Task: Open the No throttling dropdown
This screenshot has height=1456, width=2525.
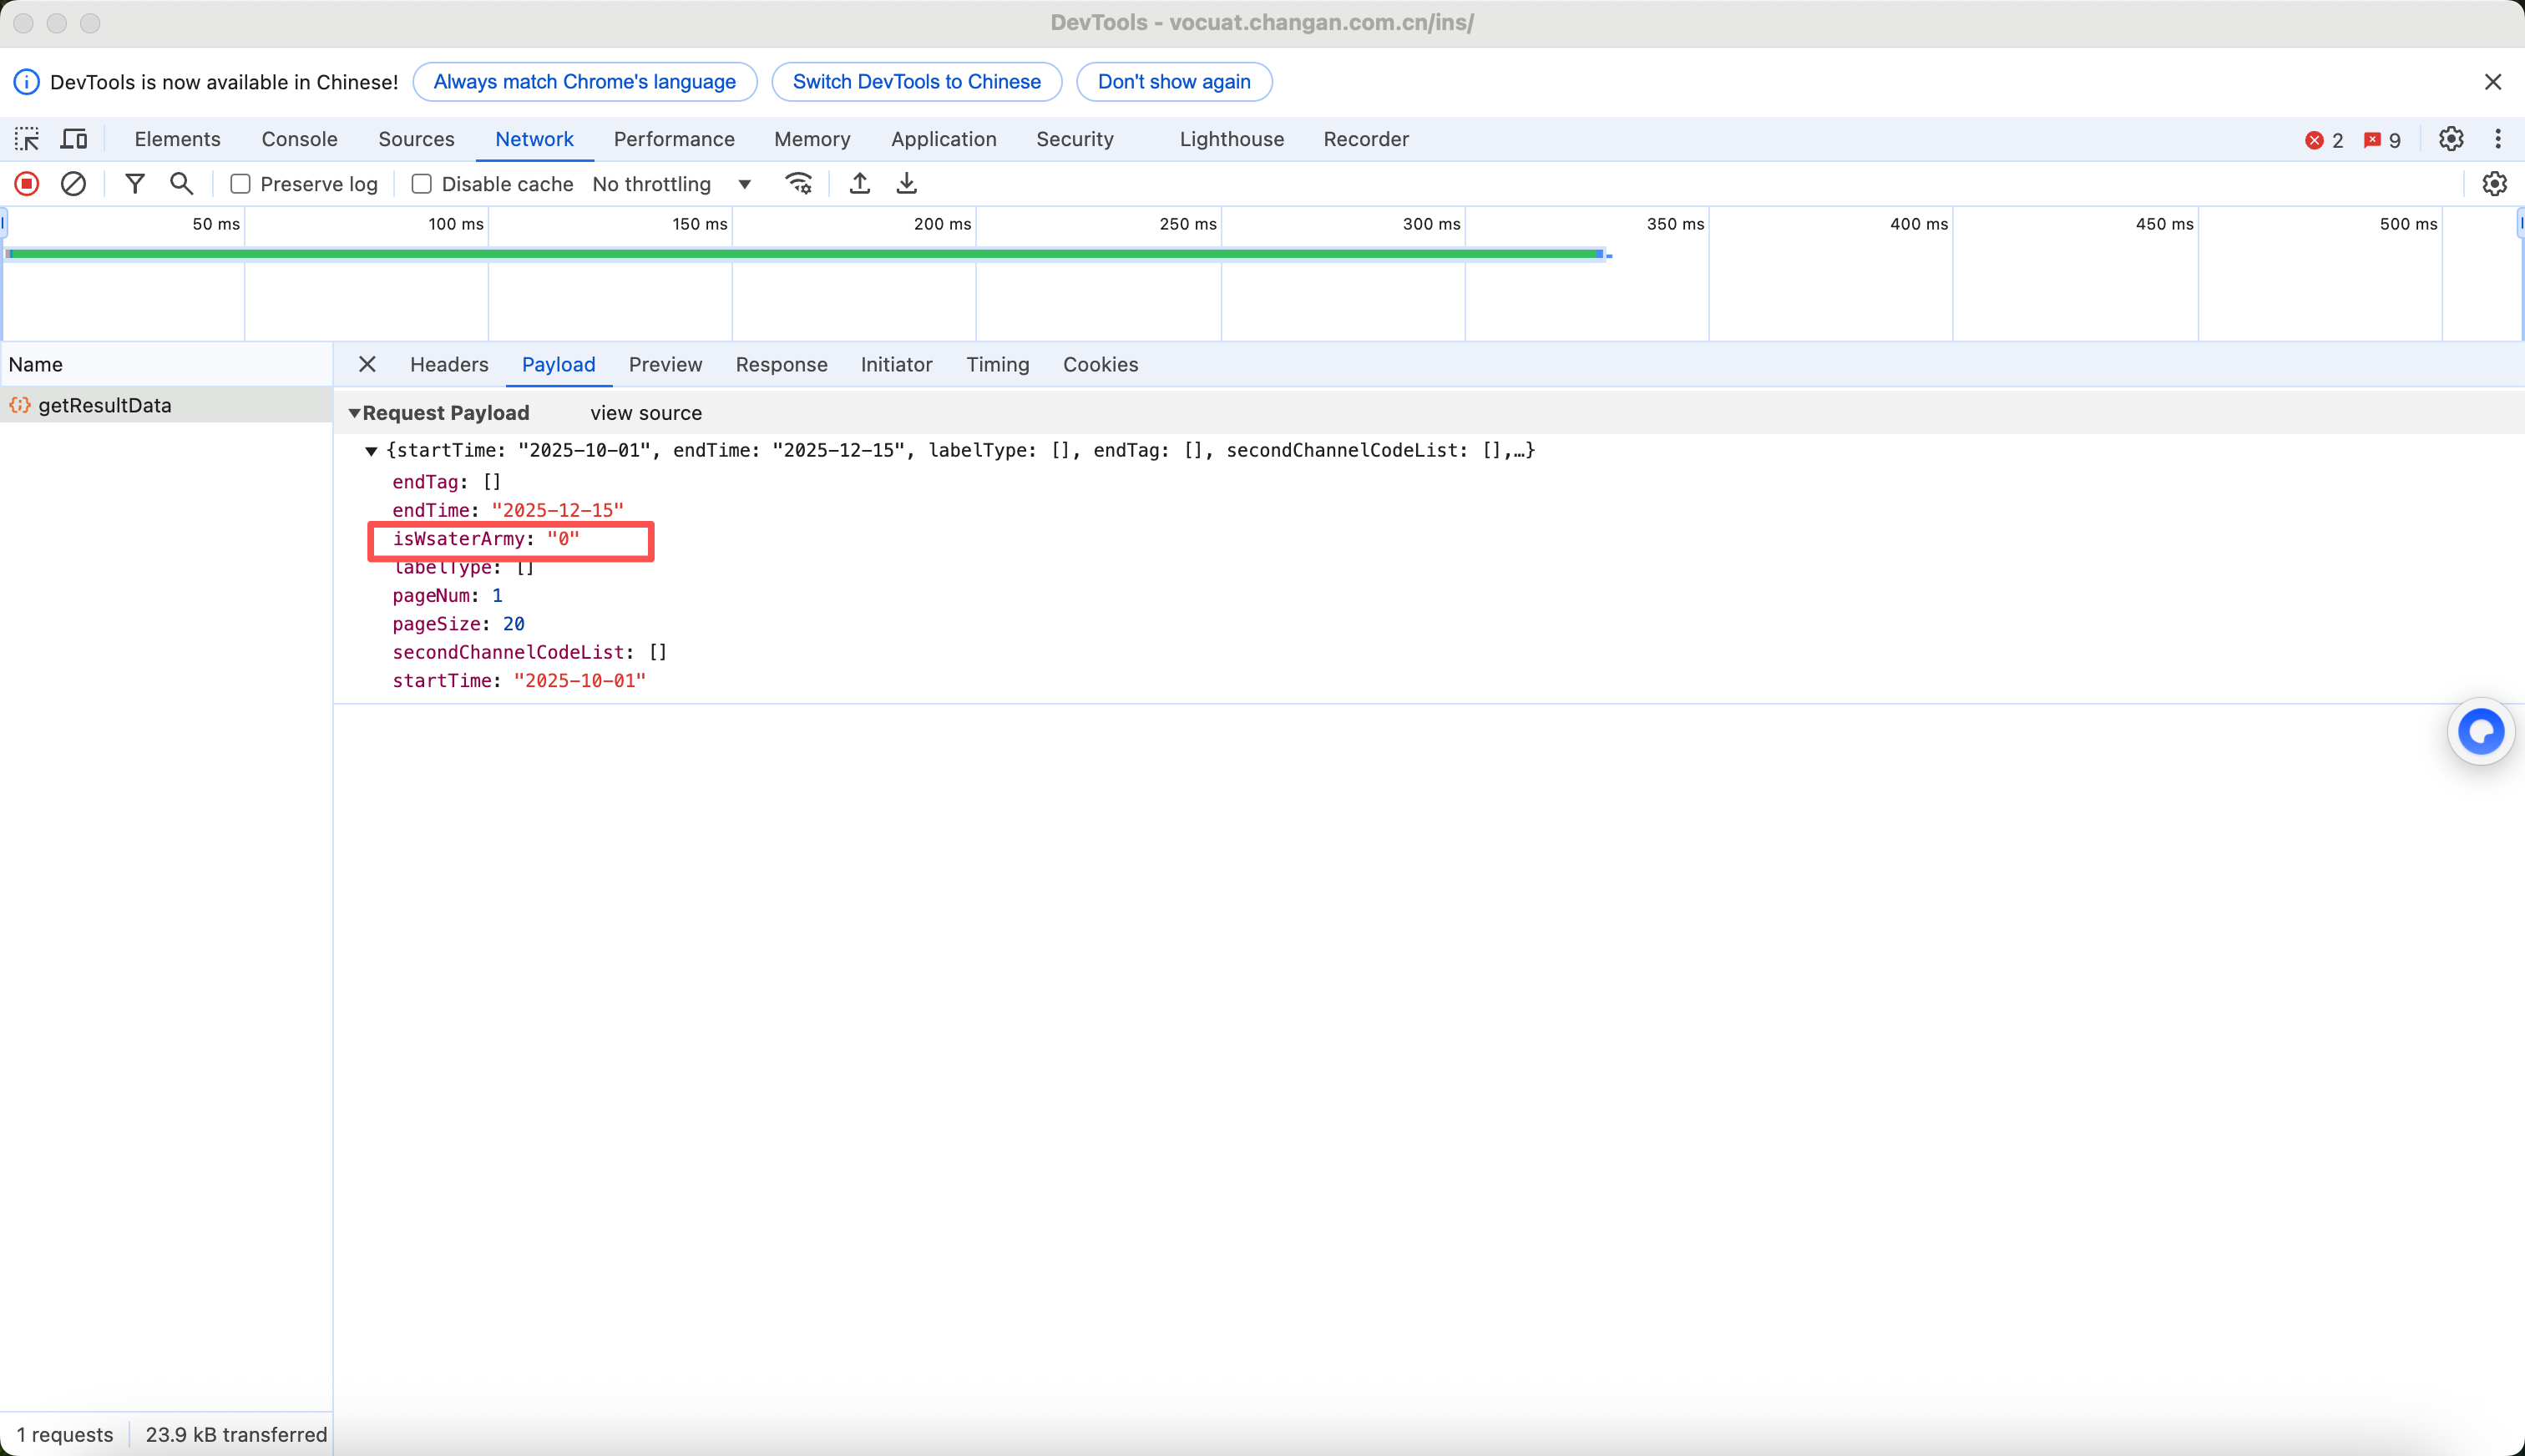Action: 672,184
